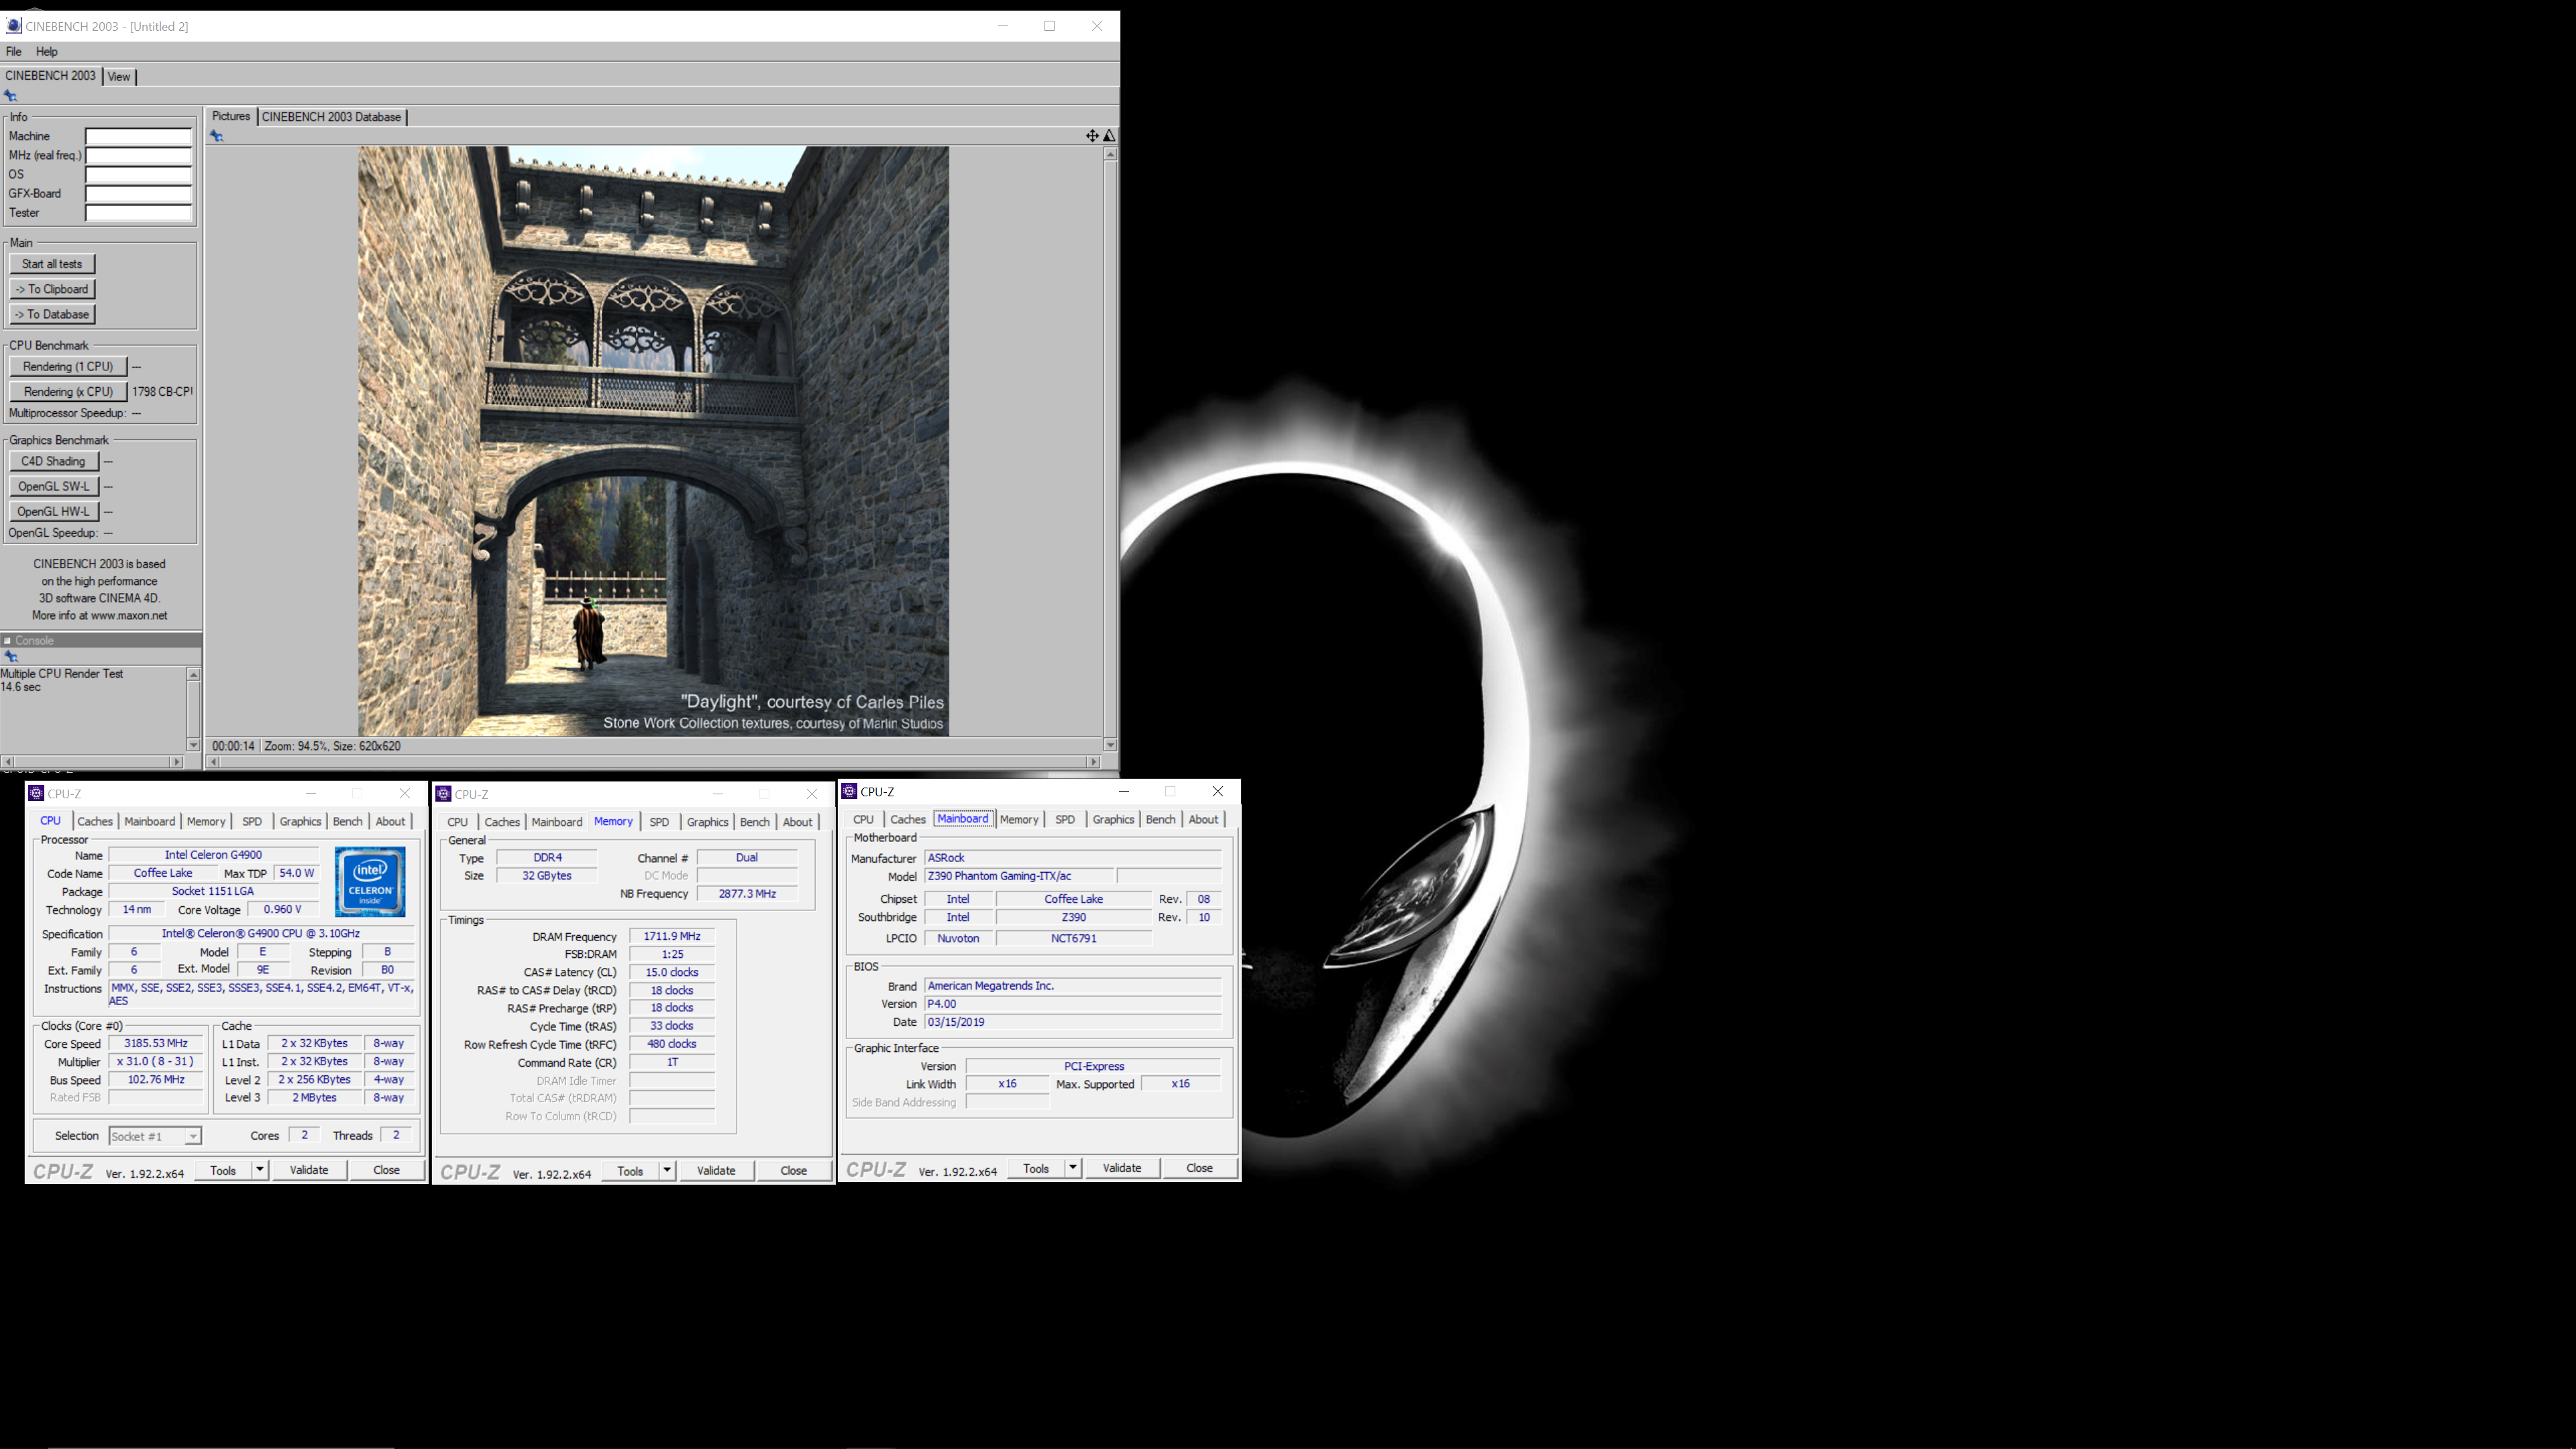Open Bench tab in the CPU-Z Mainboard window
The width and height of the screenshot is (2576, 1449).
click(x=1160, y=820)
